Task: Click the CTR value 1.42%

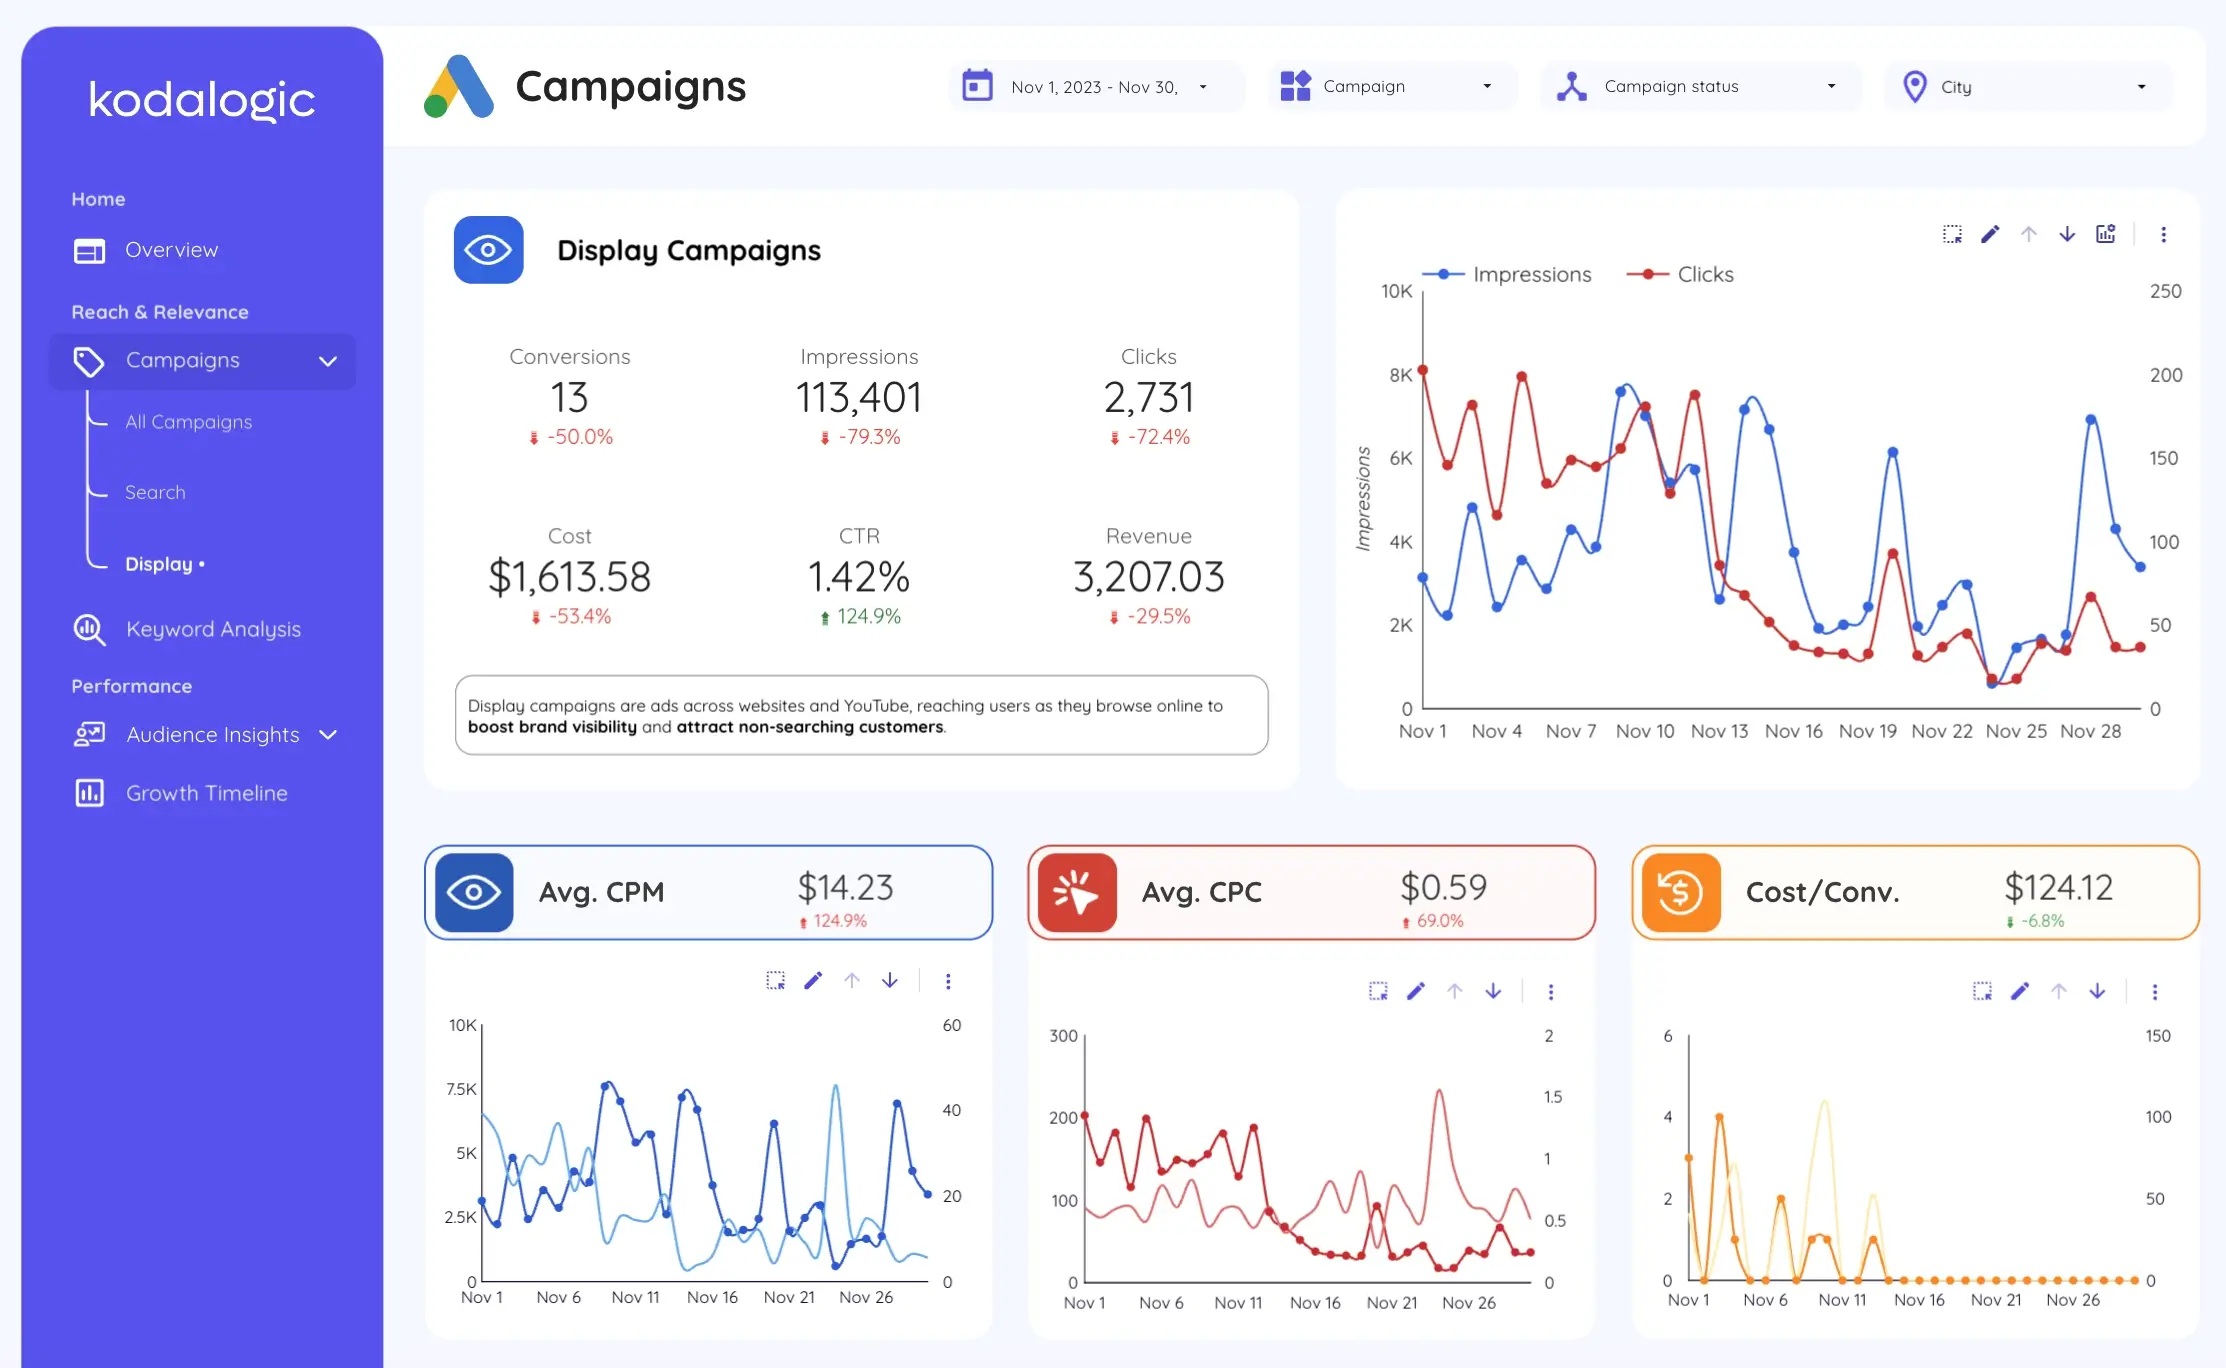Action: coord(859,577)
